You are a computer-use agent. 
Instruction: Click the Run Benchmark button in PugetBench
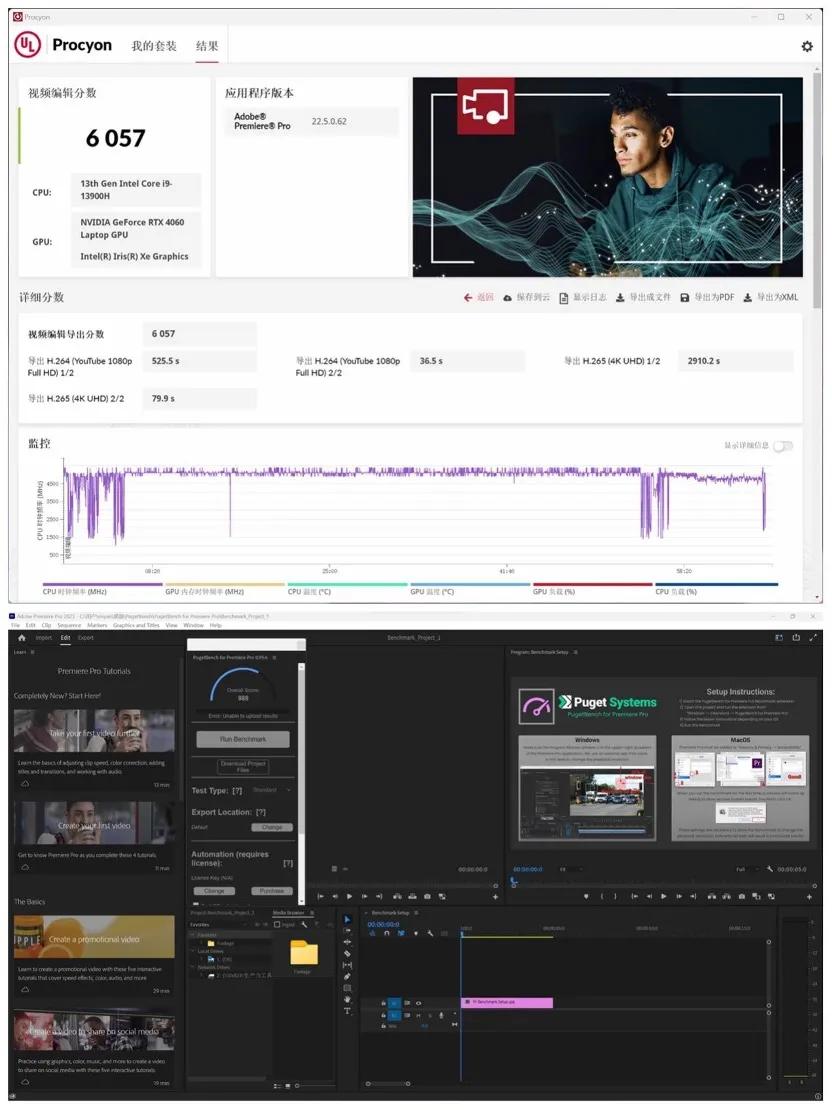[x=242, y=739]
